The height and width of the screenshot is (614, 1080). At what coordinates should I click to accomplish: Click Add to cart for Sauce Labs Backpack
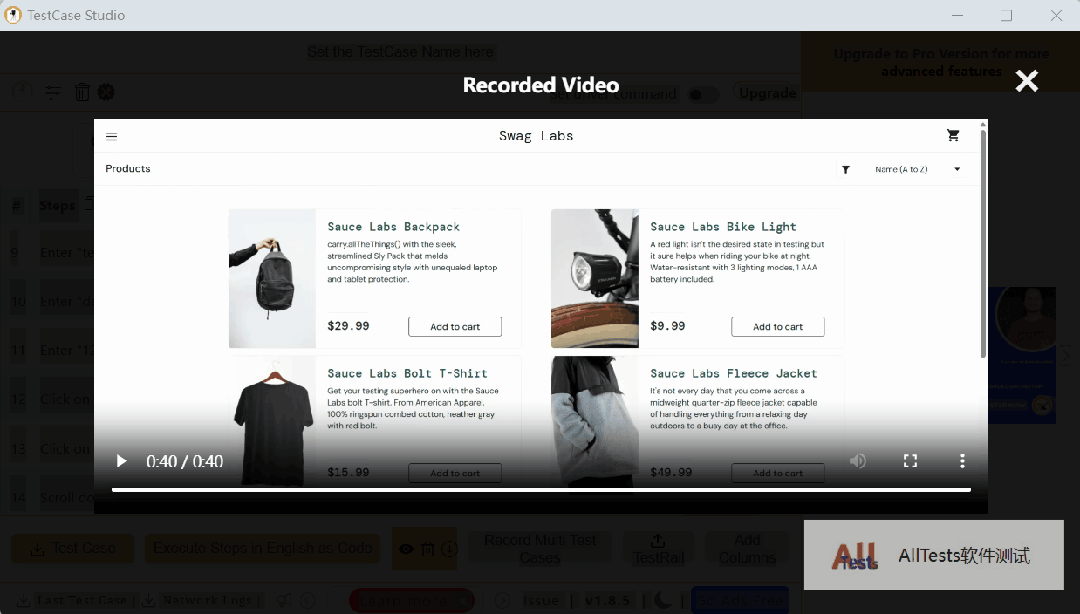pos(455,327)
